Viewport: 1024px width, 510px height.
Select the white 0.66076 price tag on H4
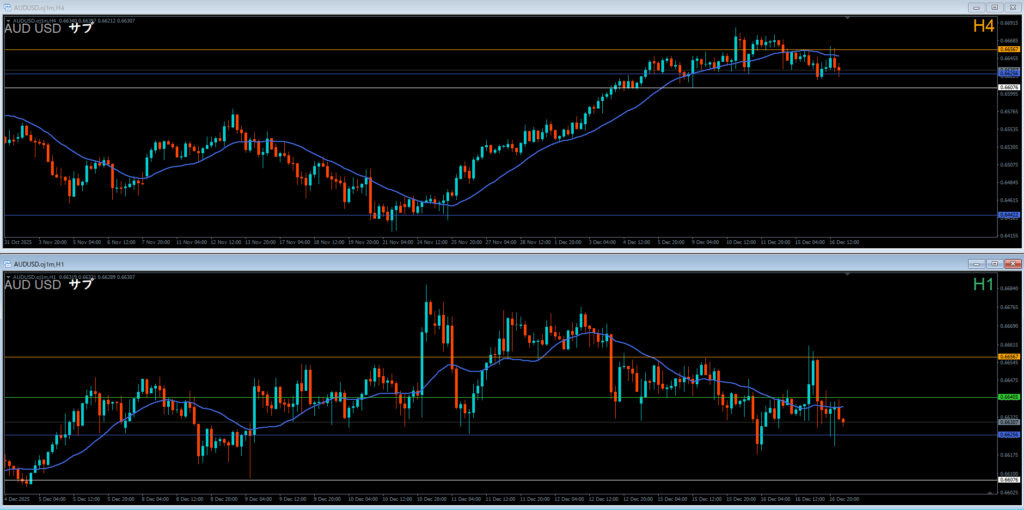1008,87
